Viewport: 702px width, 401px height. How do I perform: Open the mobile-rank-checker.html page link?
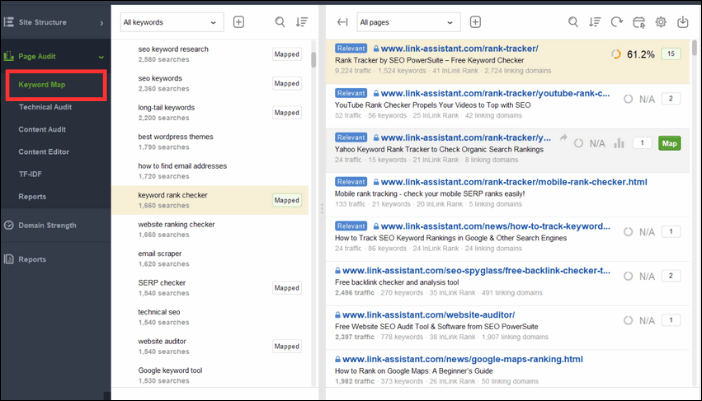point(514,182)
